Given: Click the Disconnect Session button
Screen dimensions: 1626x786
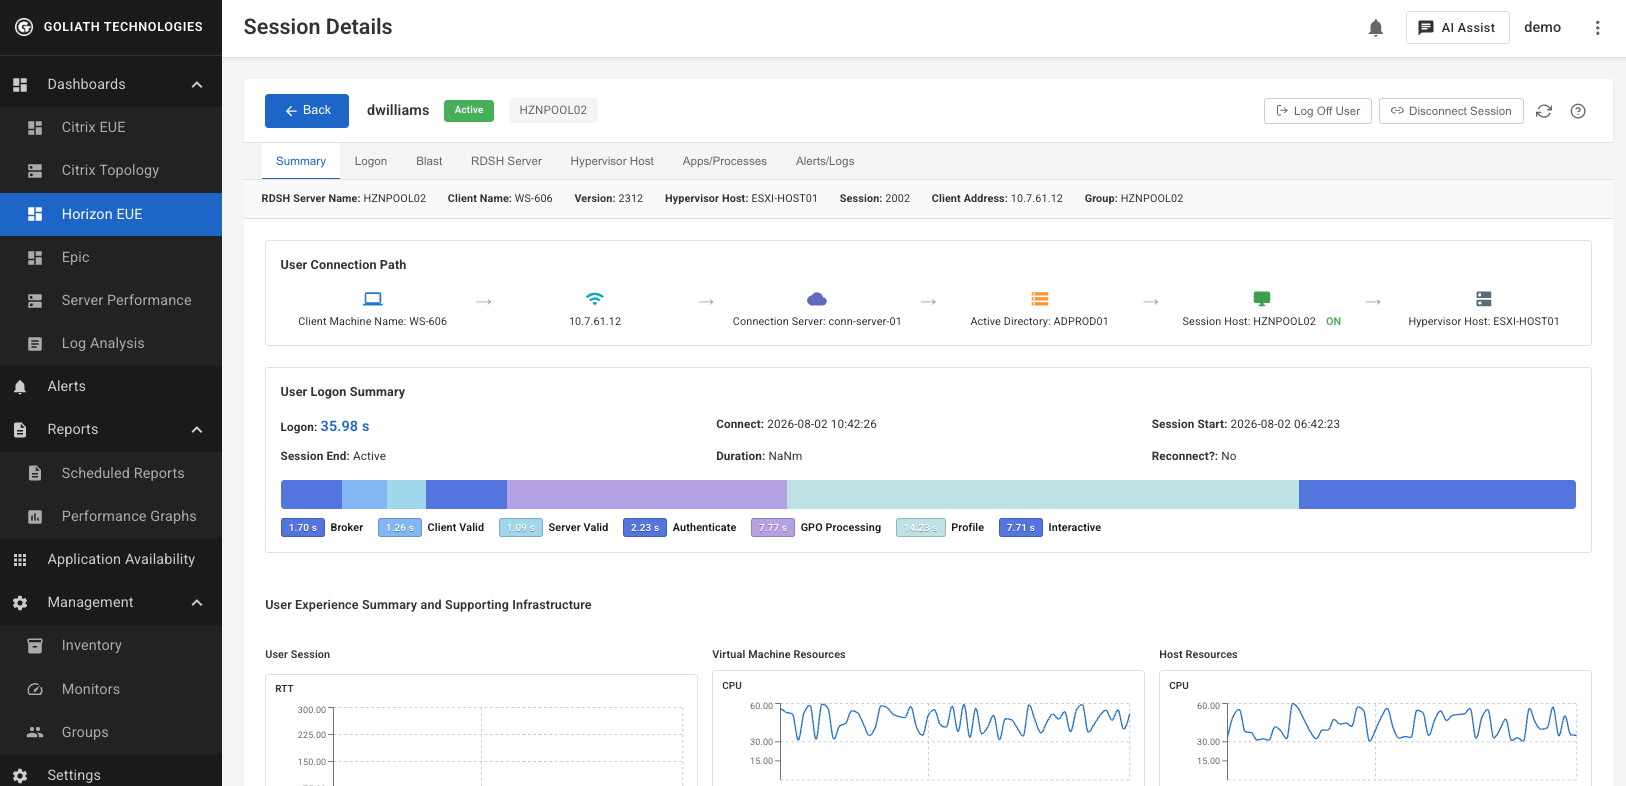Looking at the screenshot, I should click(x=1451, y=111).
